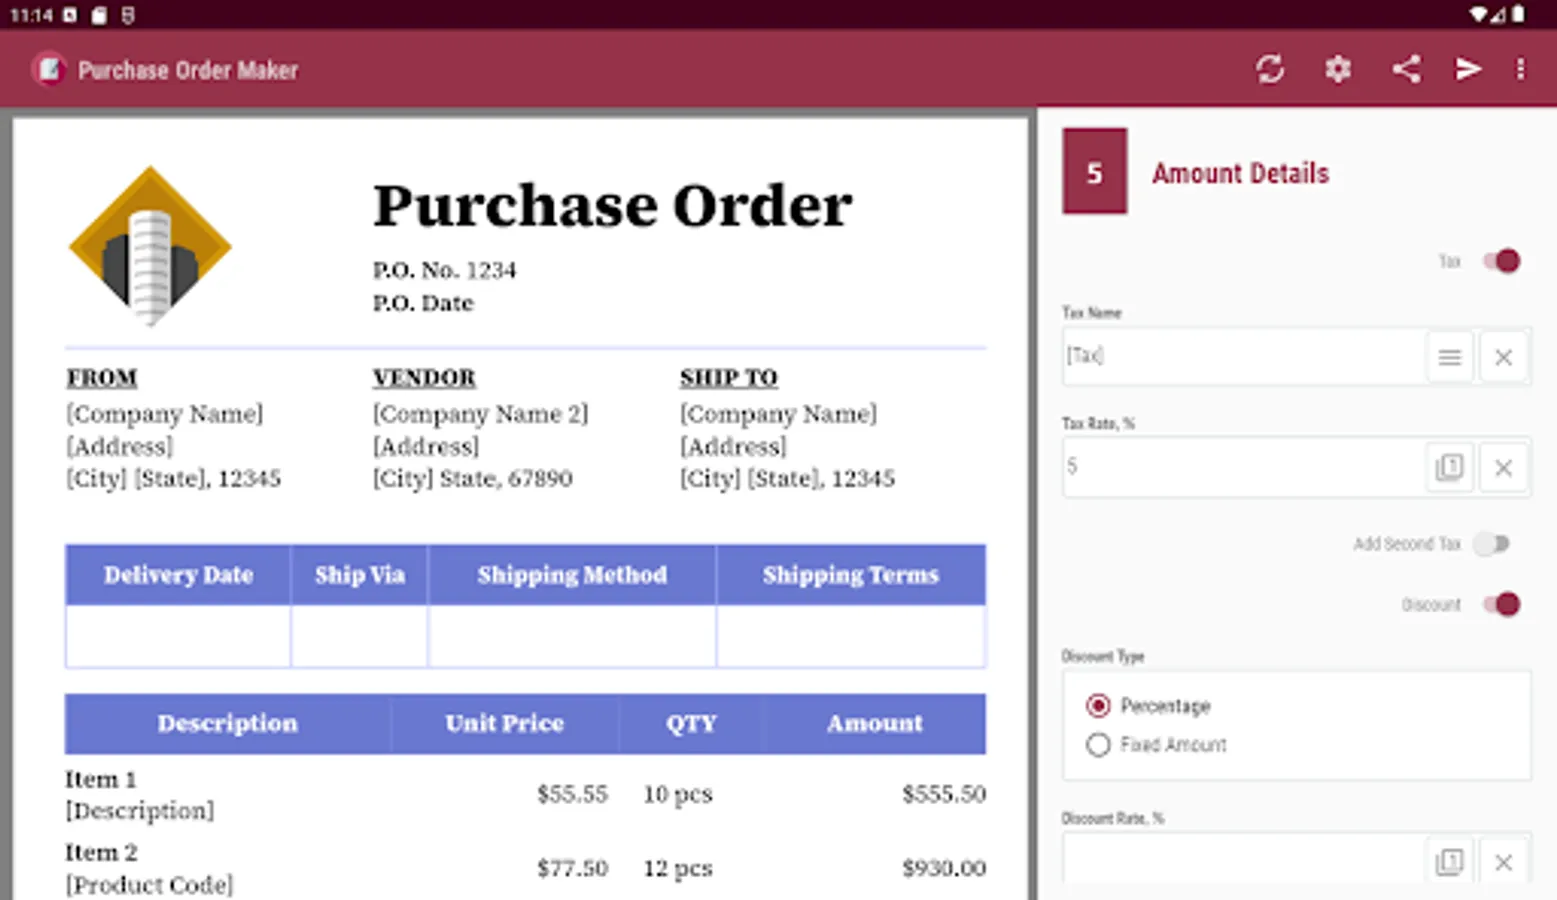Click the send arrow icon
The width and height of the screenshot is (1557, 900).
[x=1467, y=69]
